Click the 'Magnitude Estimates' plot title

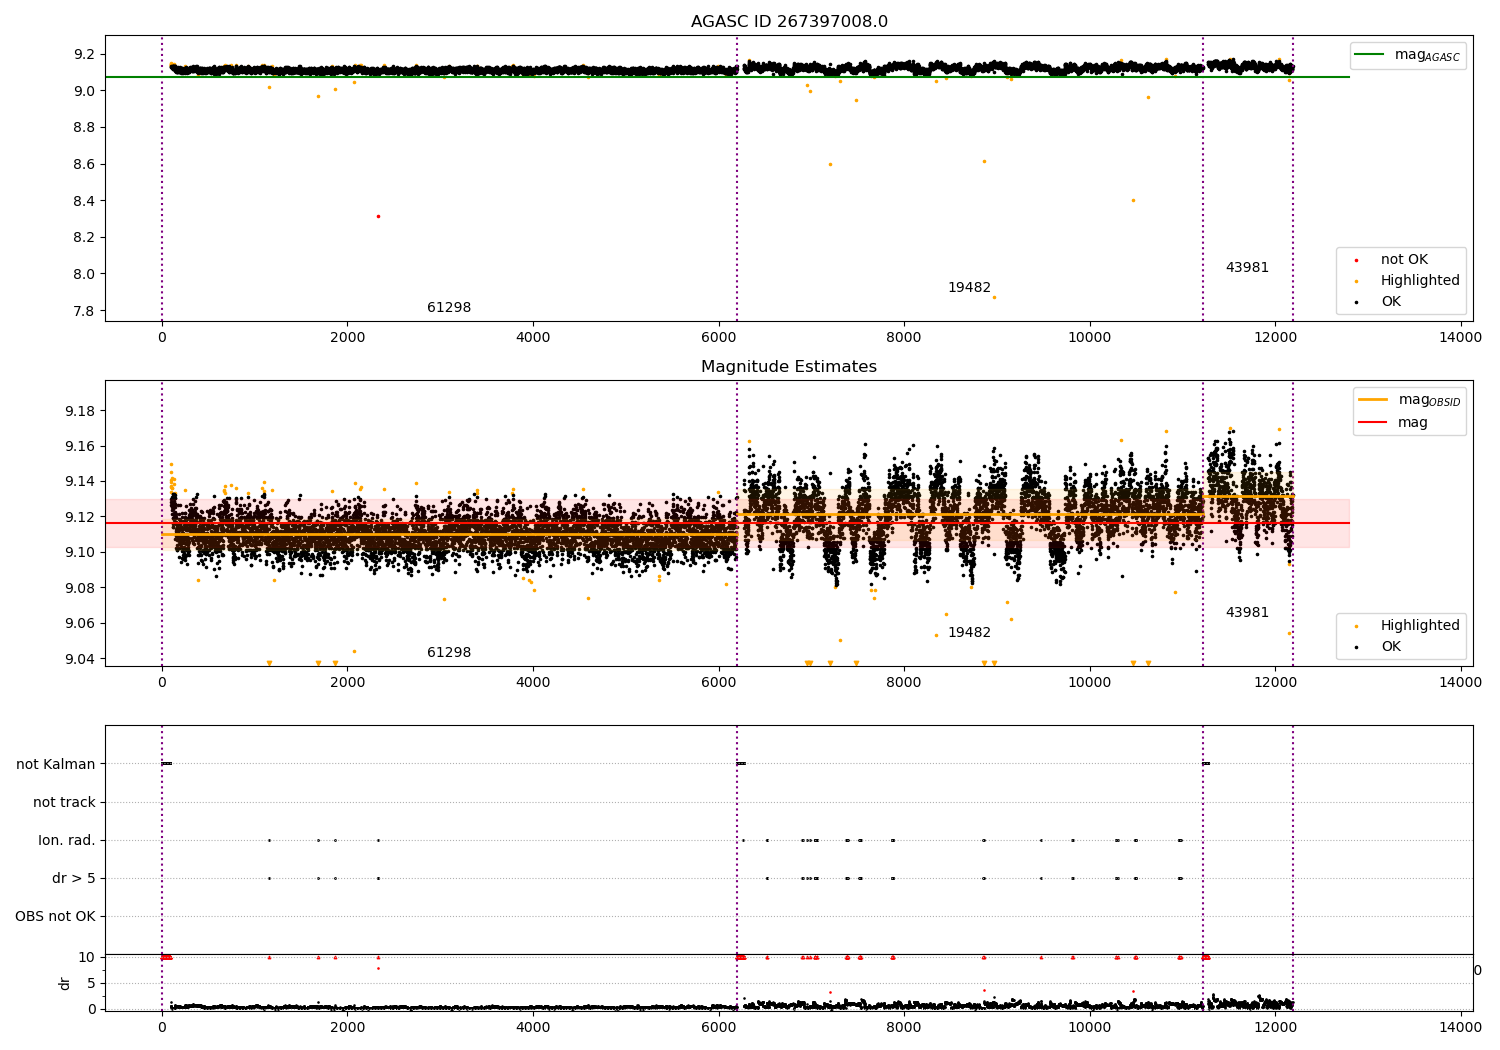(x=789, y=367)
